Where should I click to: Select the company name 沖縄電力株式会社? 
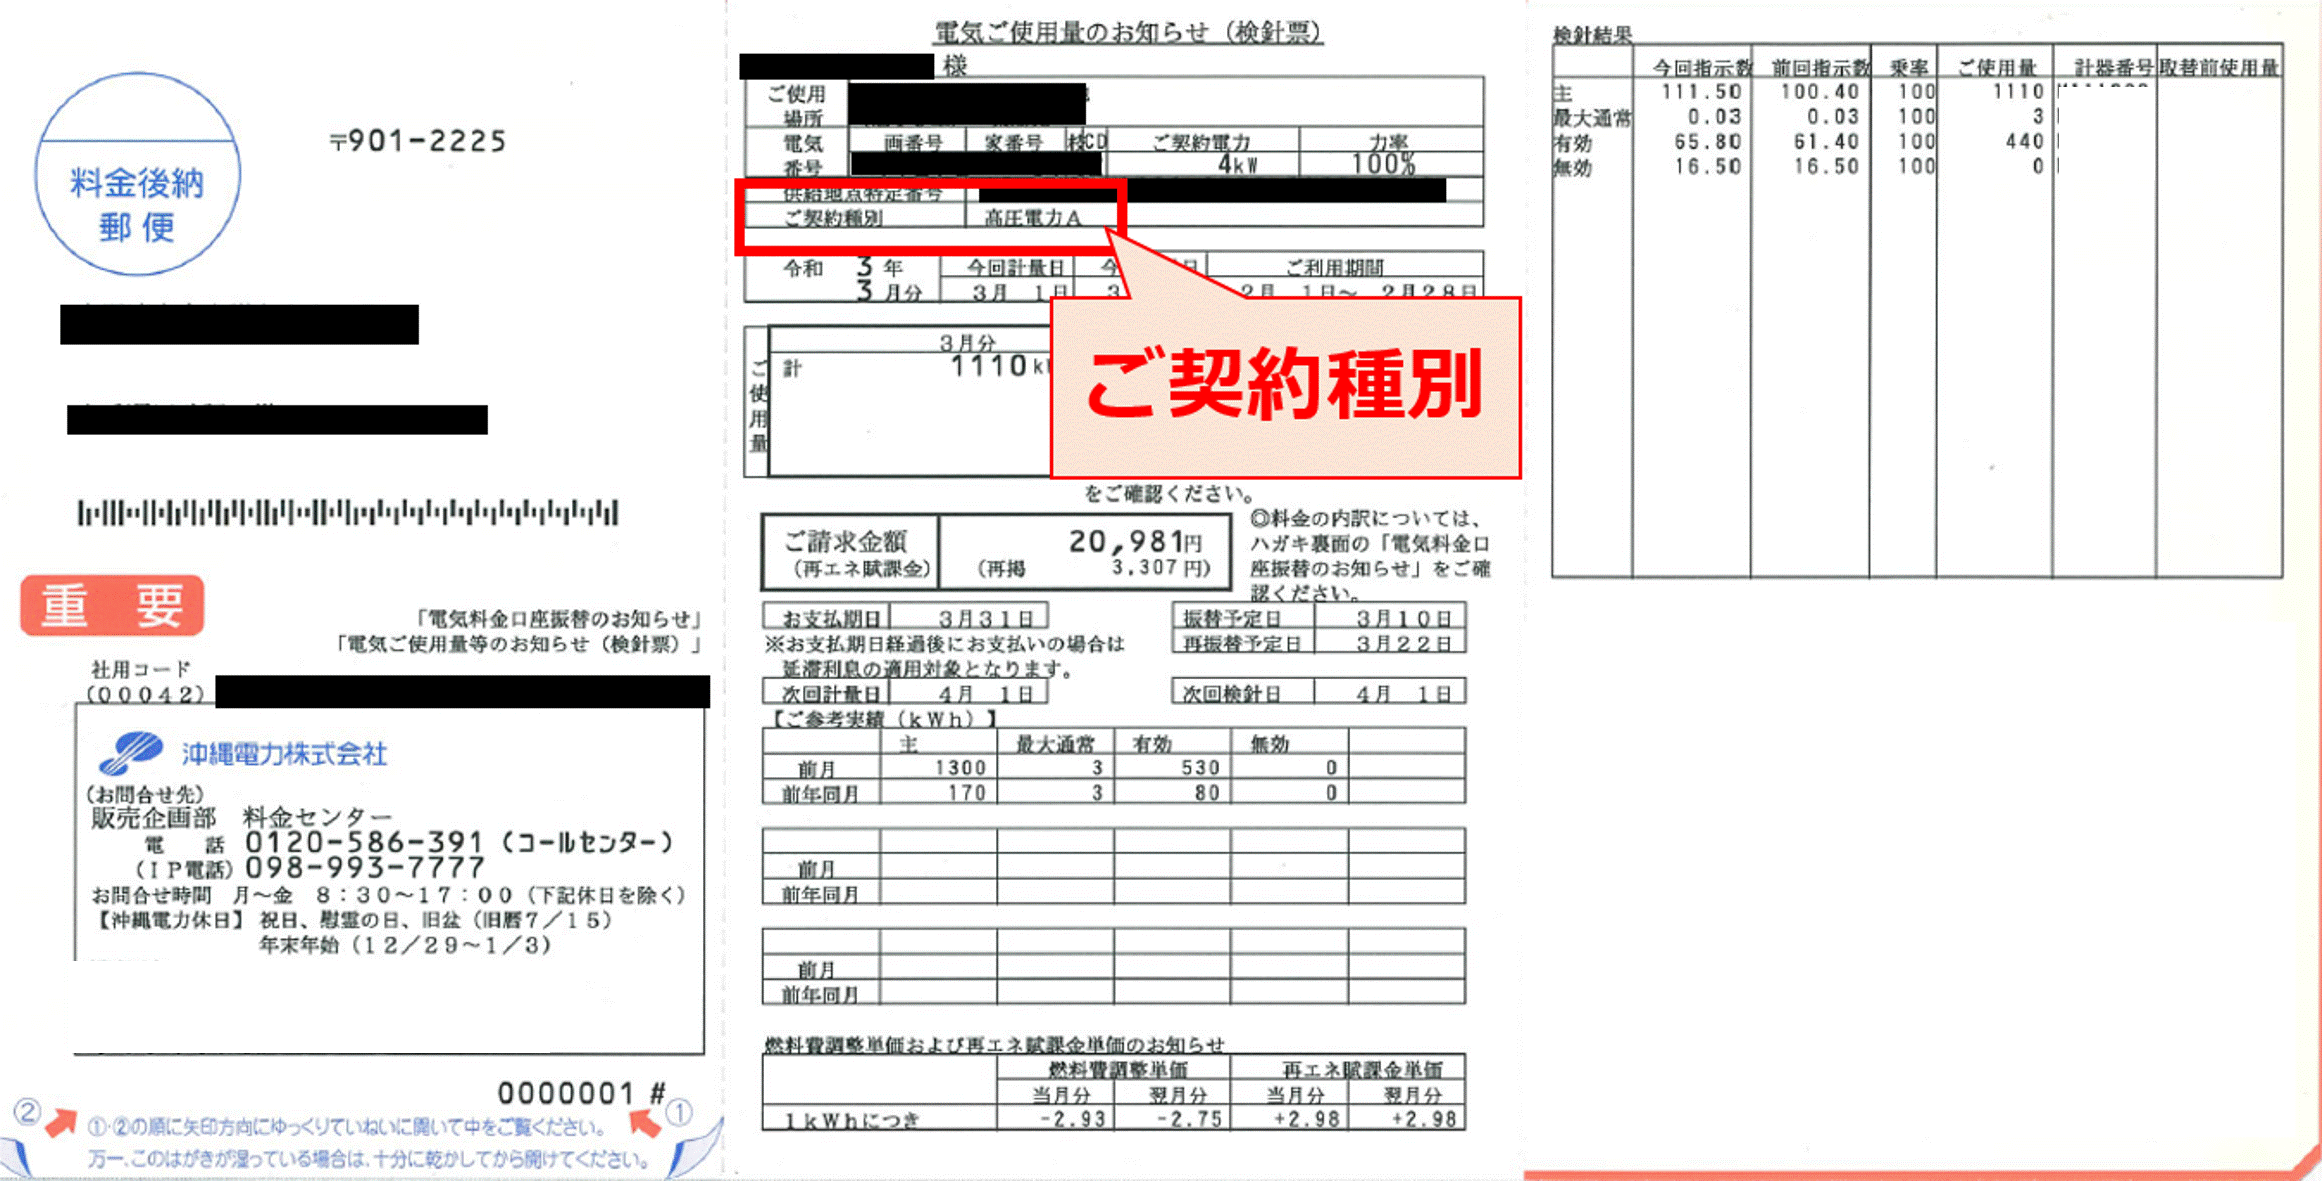point(284,753)
